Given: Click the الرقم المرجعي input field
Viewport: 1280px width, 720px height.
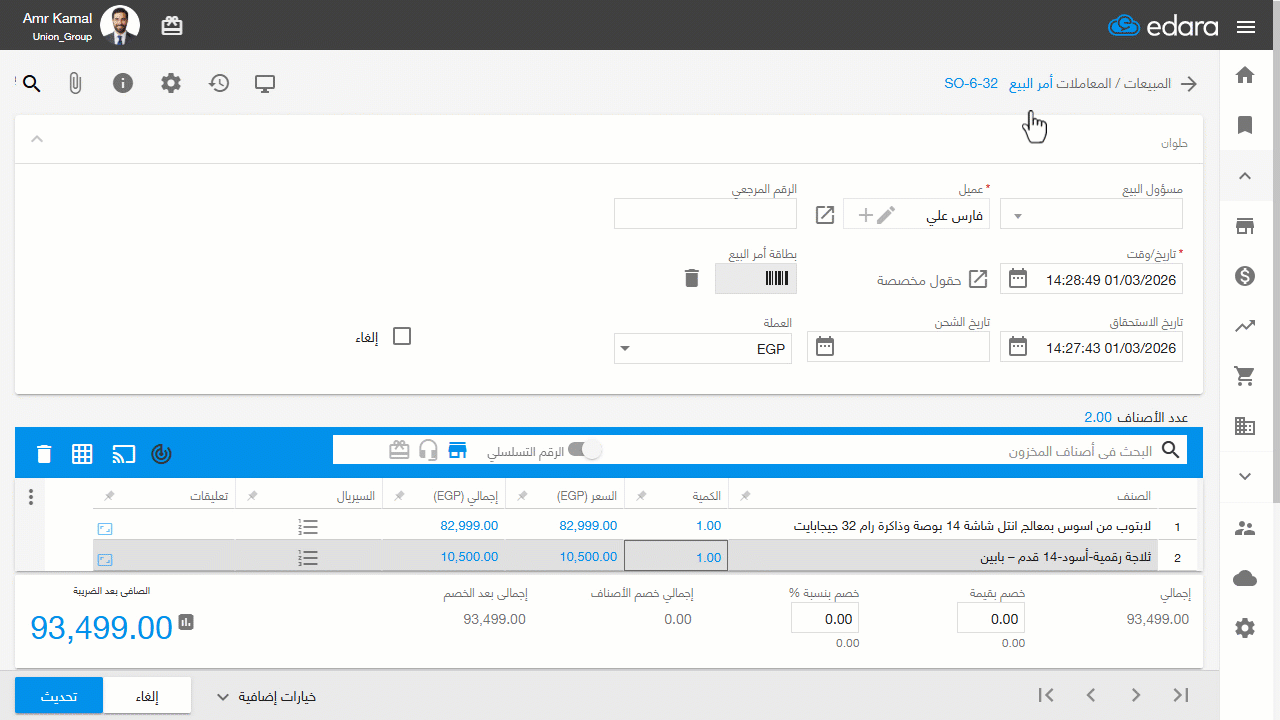Looking at the screenshot, I should (705, 214).
